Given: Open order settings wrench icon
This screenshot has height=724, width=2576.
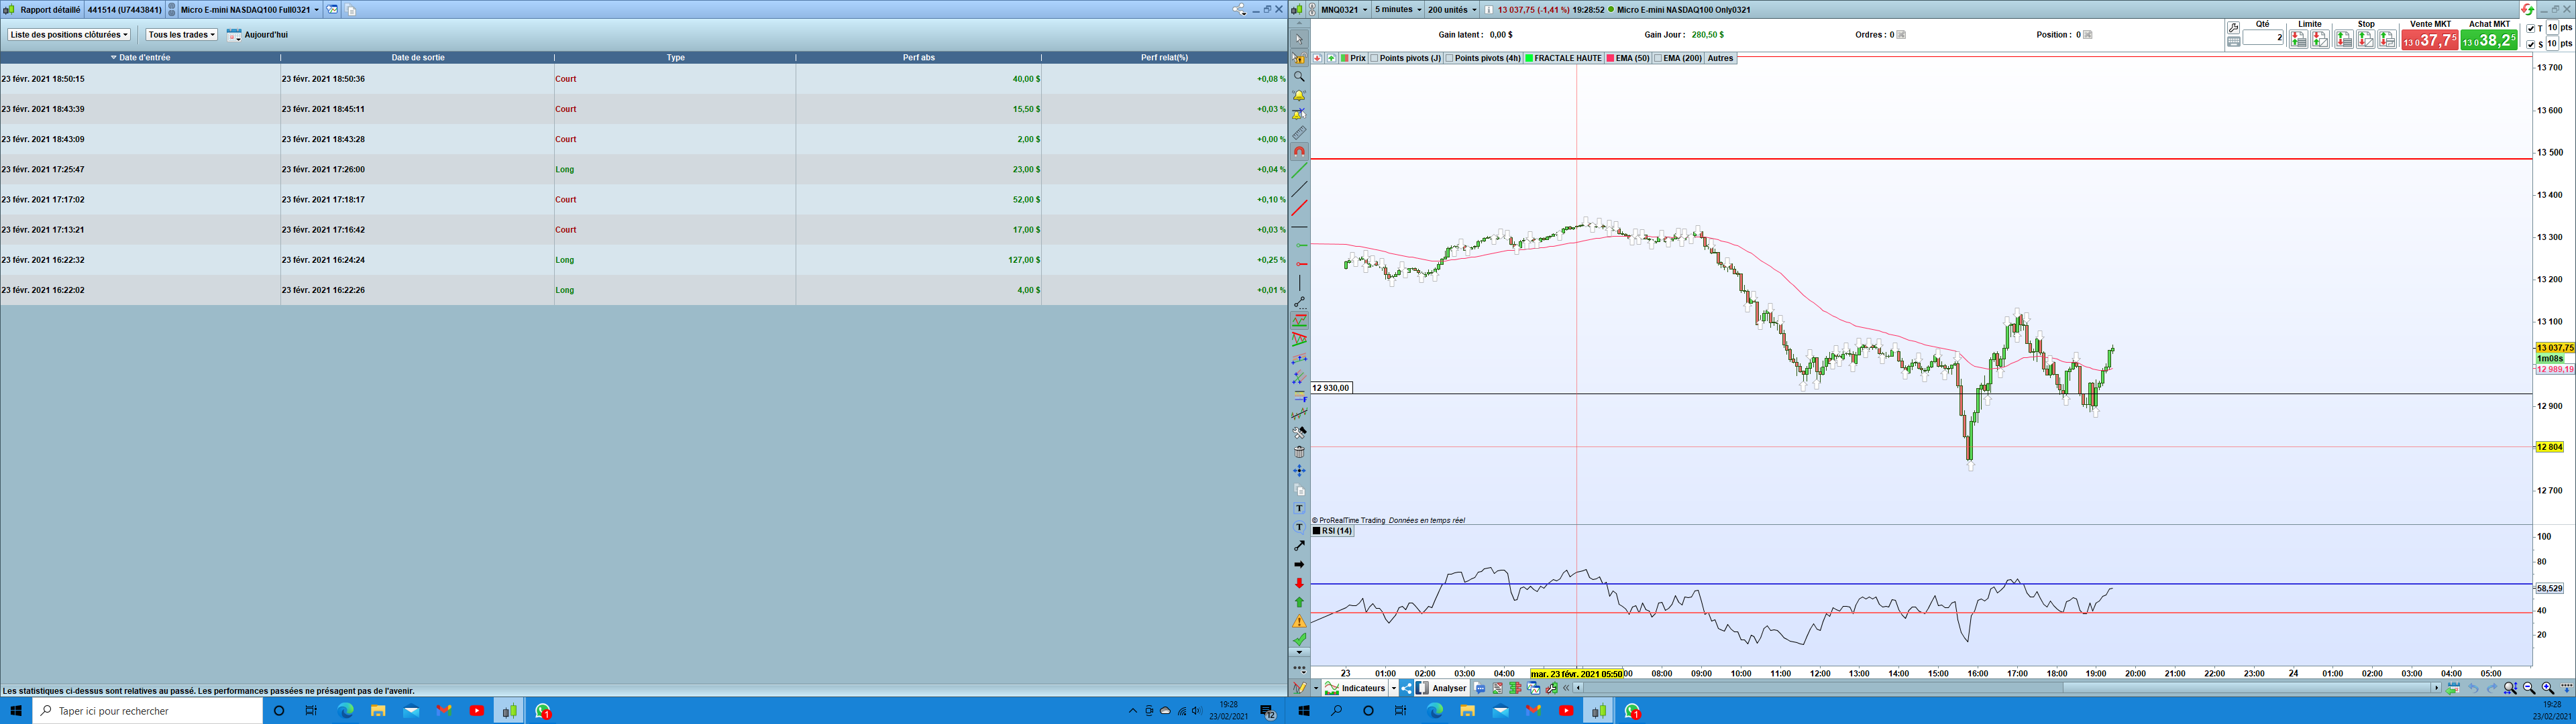Looking at the screenshot, I should 2233,28.
